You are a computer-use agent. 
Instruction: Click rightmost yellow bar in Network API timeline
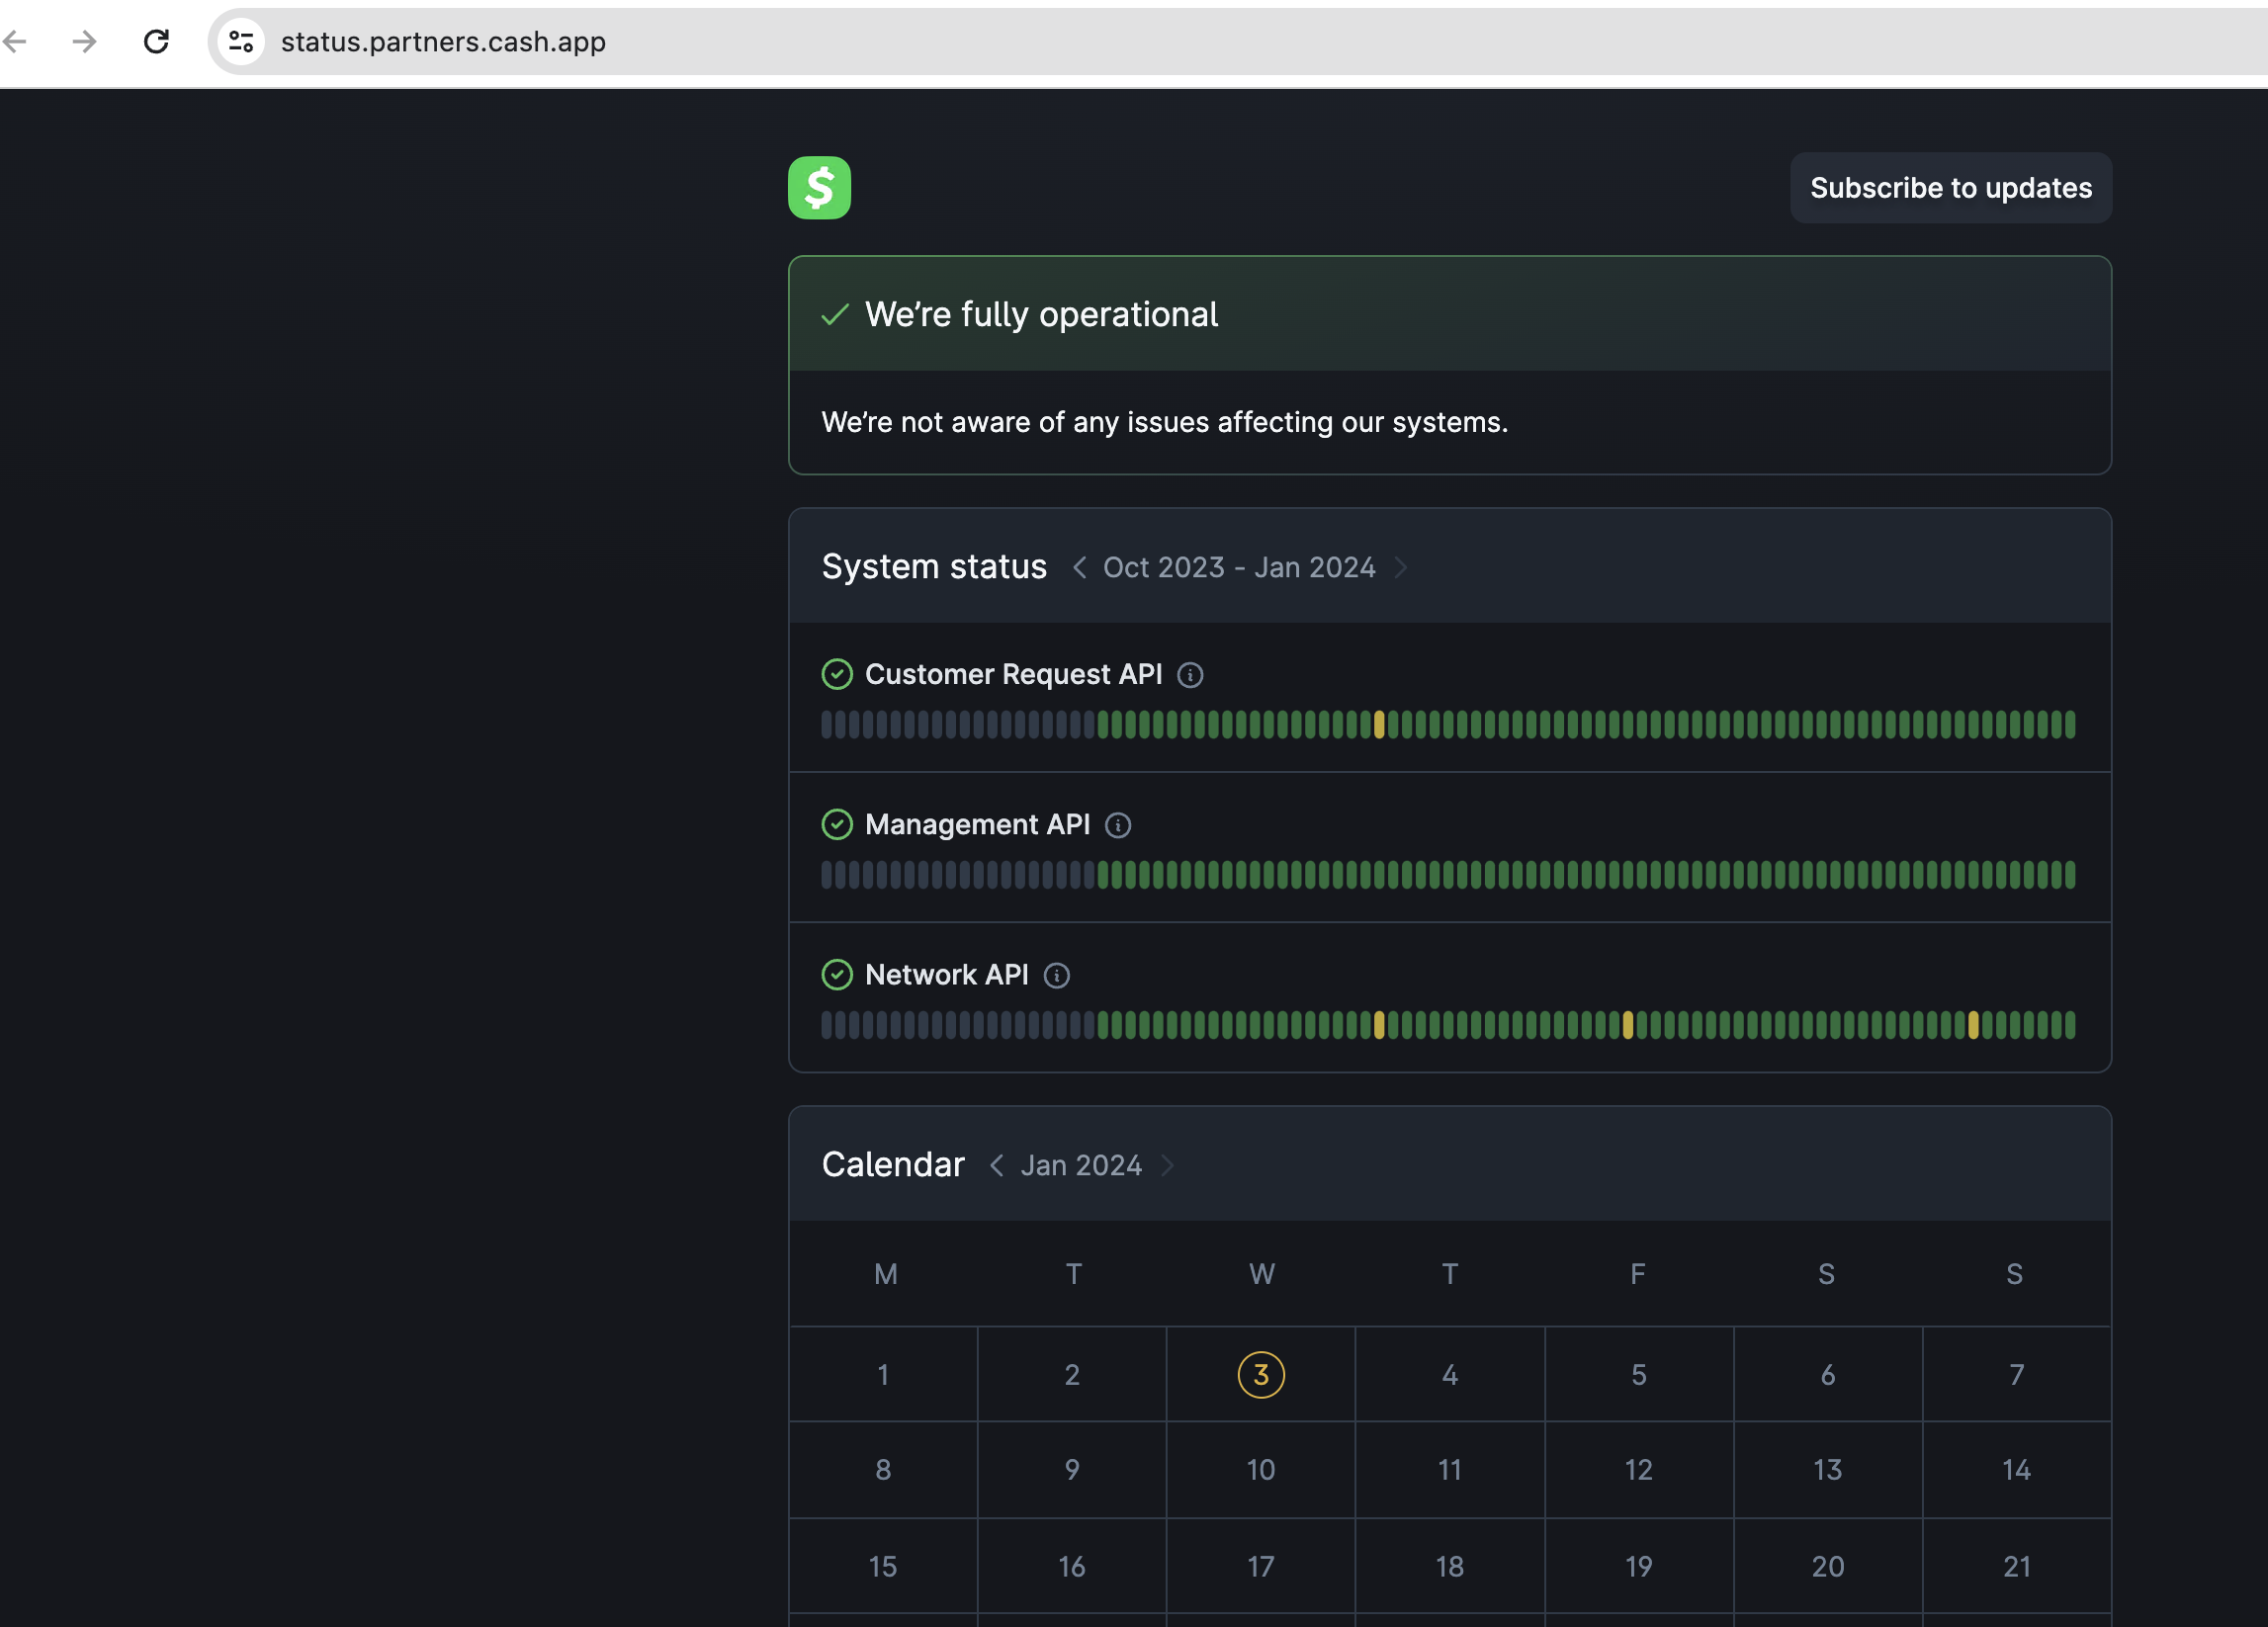(x=1973, y=1024)
